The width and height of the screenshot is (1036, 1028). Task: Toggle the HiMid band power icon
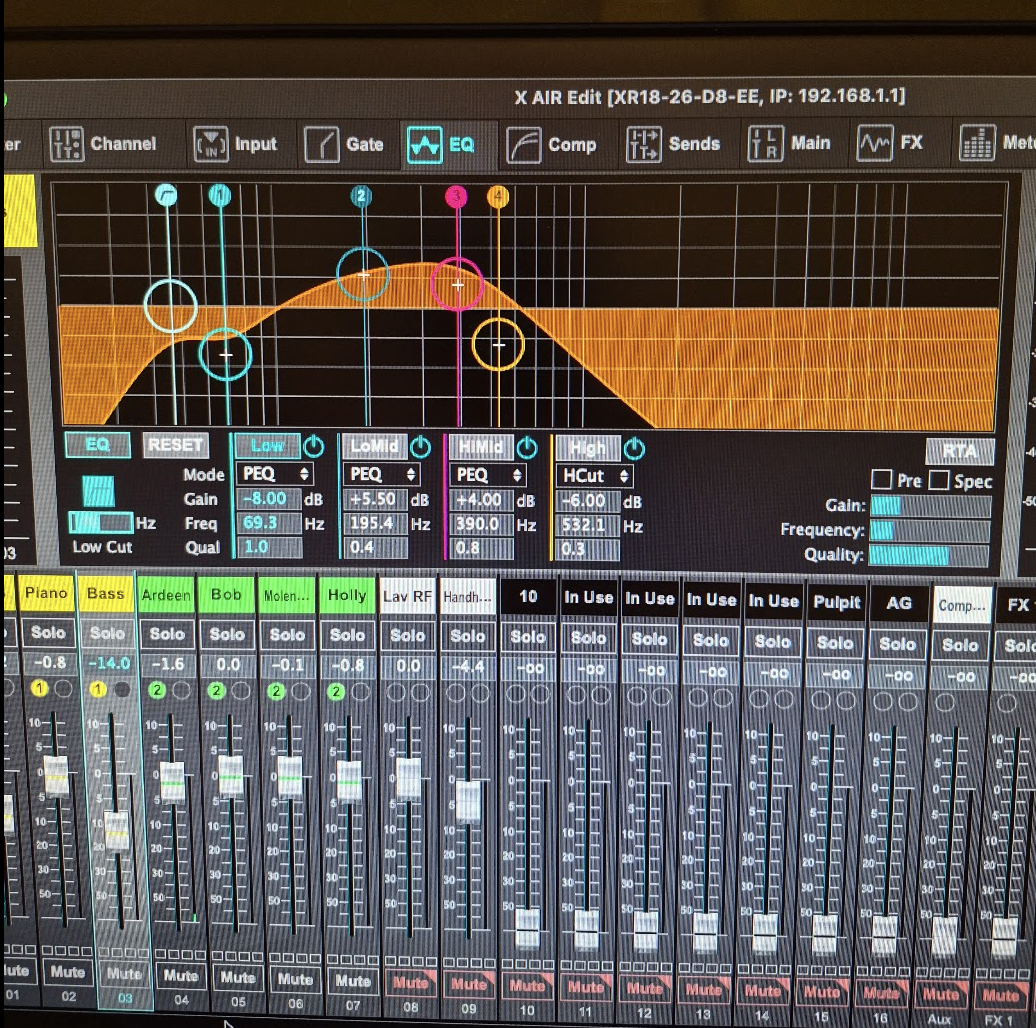click(527, 448)
